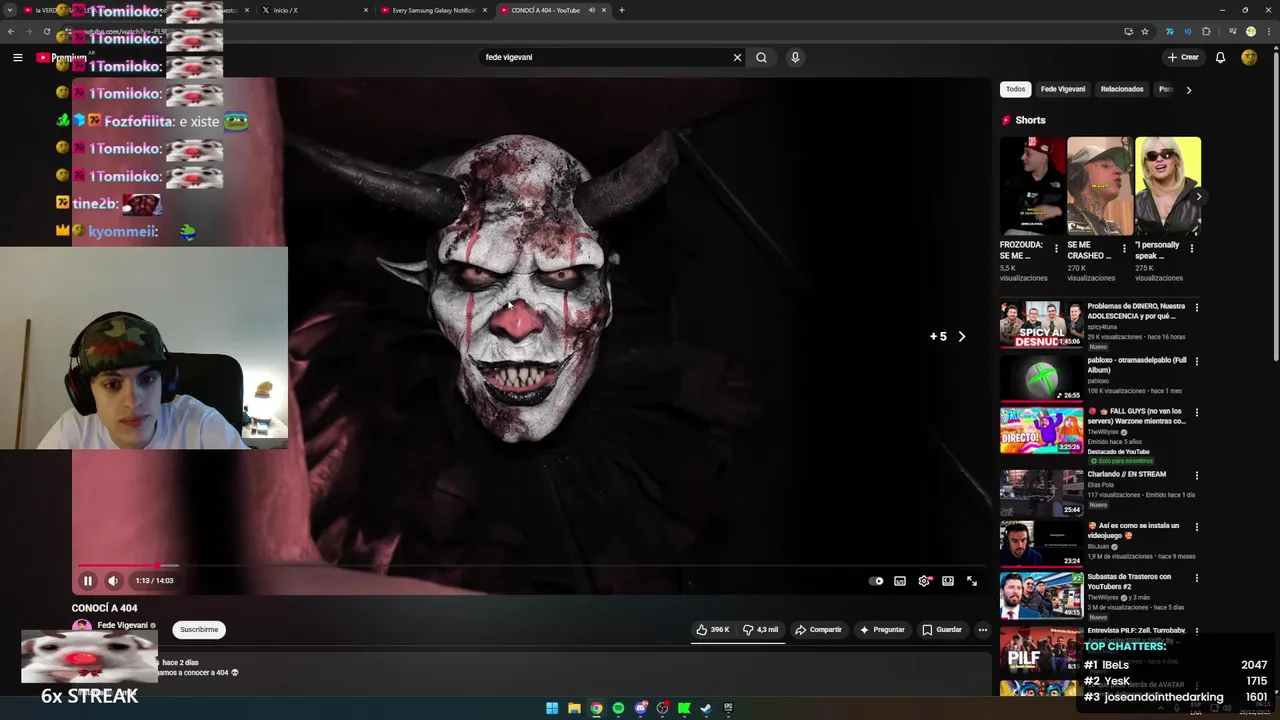
Task: Like the video with the thumbs-up button
Action: click(x=713, y=630)
